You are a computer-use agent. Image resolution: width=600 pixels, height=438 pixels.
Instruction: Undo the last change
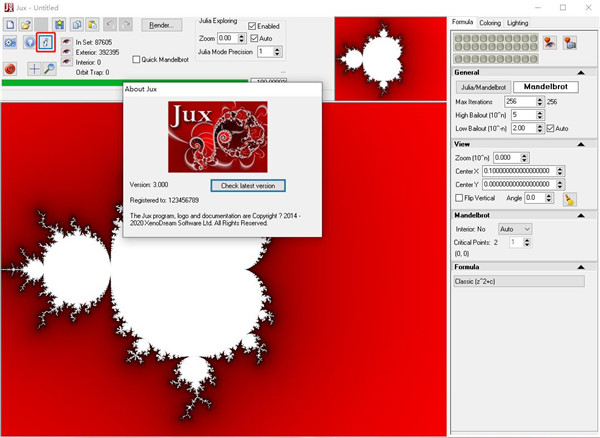[110, 25]
